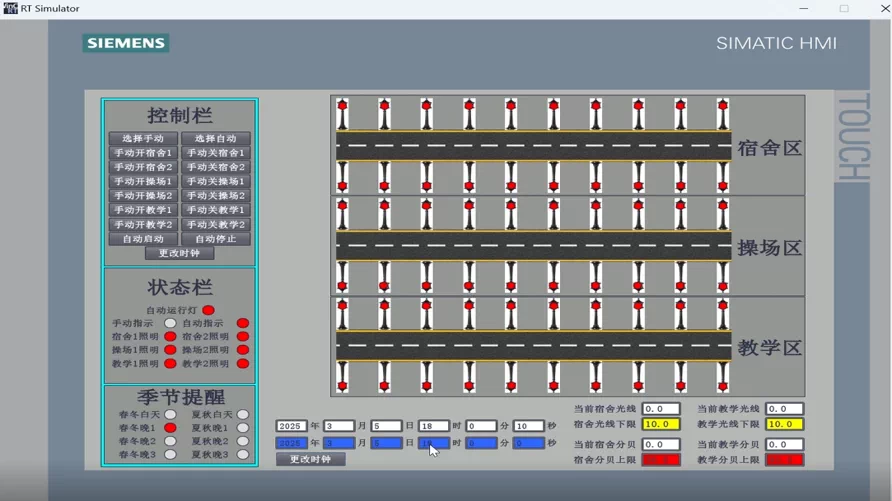892x501 pixels.
Task: Stop automatic mode with 自动停止
Action: tap(216, 239)
